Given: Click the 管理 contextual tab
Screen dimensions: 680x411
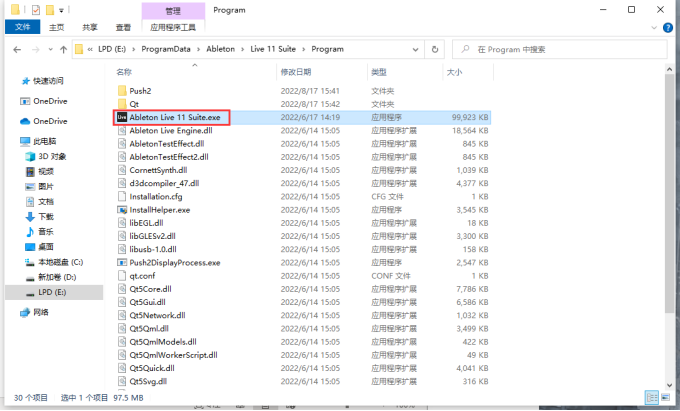Looking at the screenshot, I should click(x=173, y=11).
